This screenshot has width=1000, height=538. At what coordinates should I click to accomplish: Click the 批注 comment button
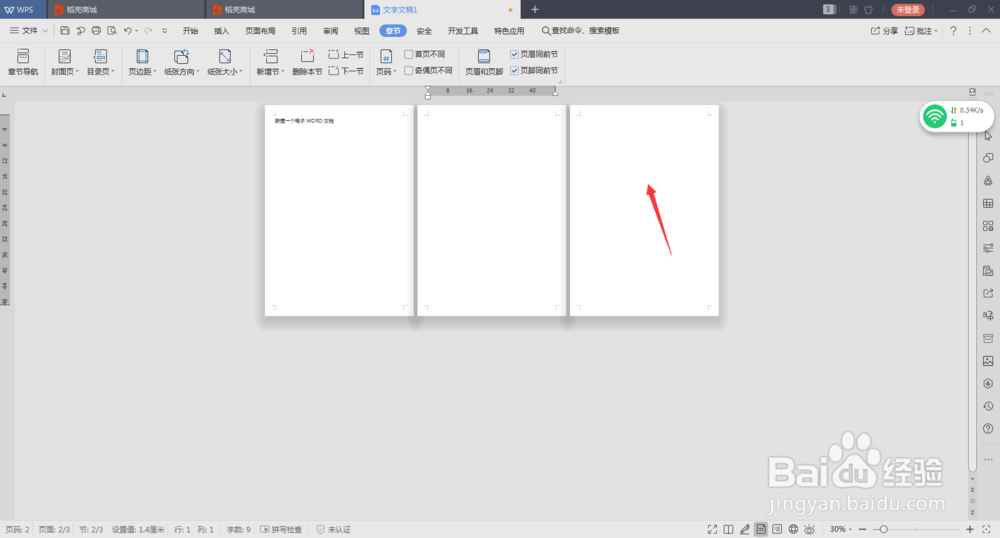(922, 31)
